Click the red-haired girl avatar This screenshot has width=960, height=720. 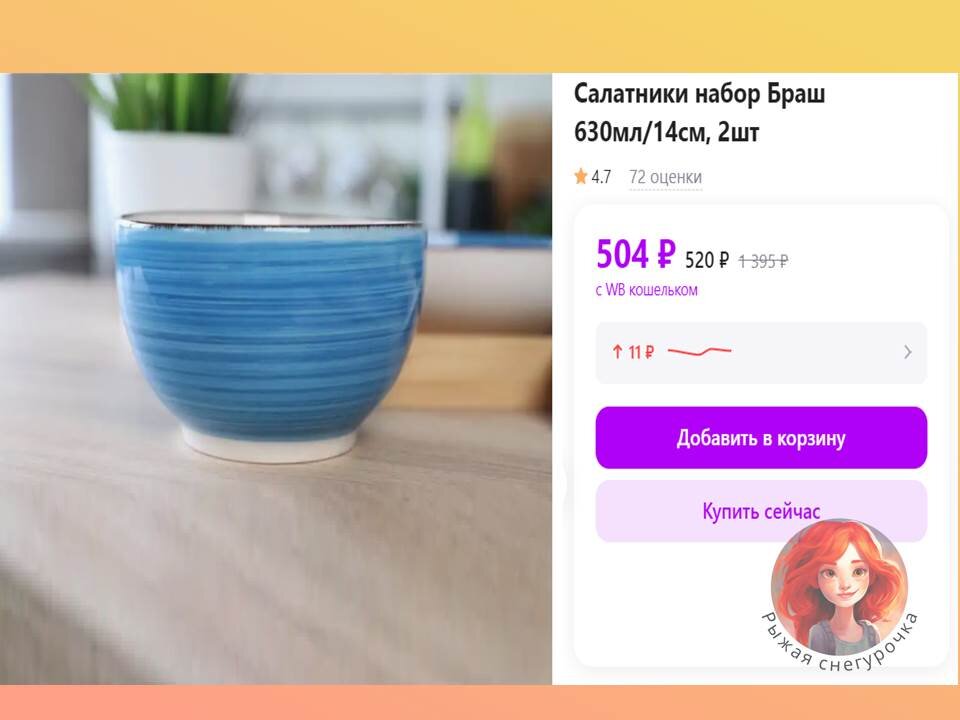pos(839,586)
